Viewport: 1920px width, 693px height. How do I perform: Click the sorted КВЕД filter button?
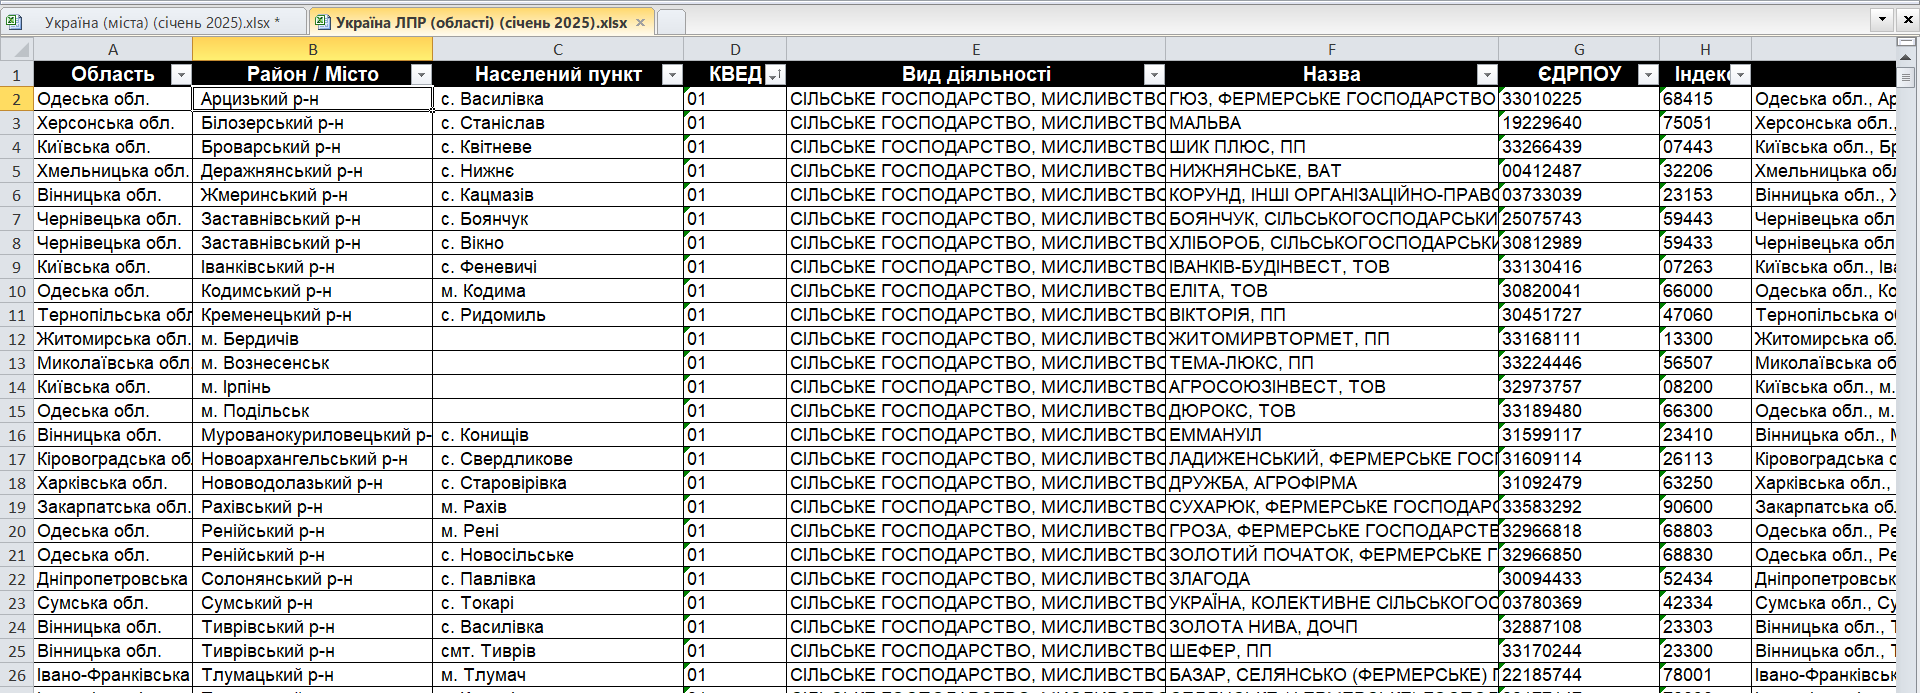pyautogui.click(x=775, y=75)
